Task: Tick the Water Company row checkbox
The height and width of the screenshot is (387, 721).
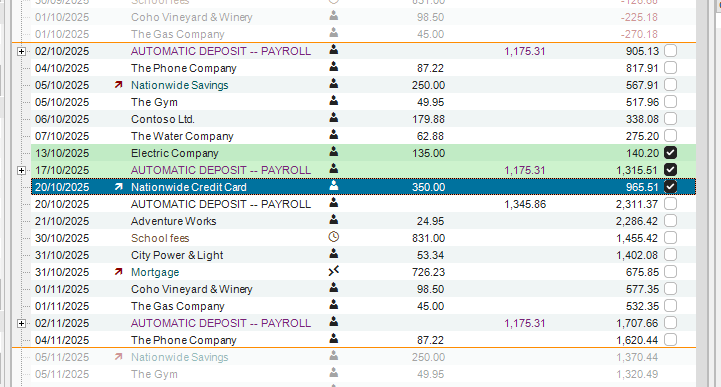Action: (x=670, y=136)
